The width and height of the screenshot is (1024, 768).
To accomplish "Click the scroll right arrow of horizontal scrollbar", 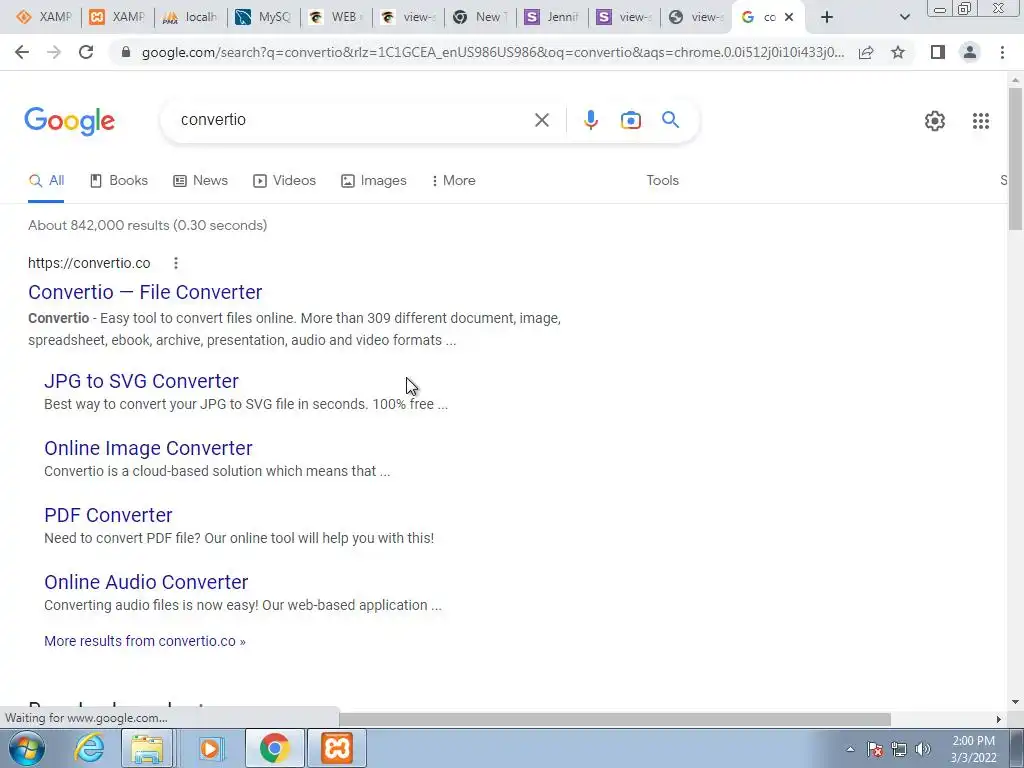I will pyautogui.click(x=998, y=719).
